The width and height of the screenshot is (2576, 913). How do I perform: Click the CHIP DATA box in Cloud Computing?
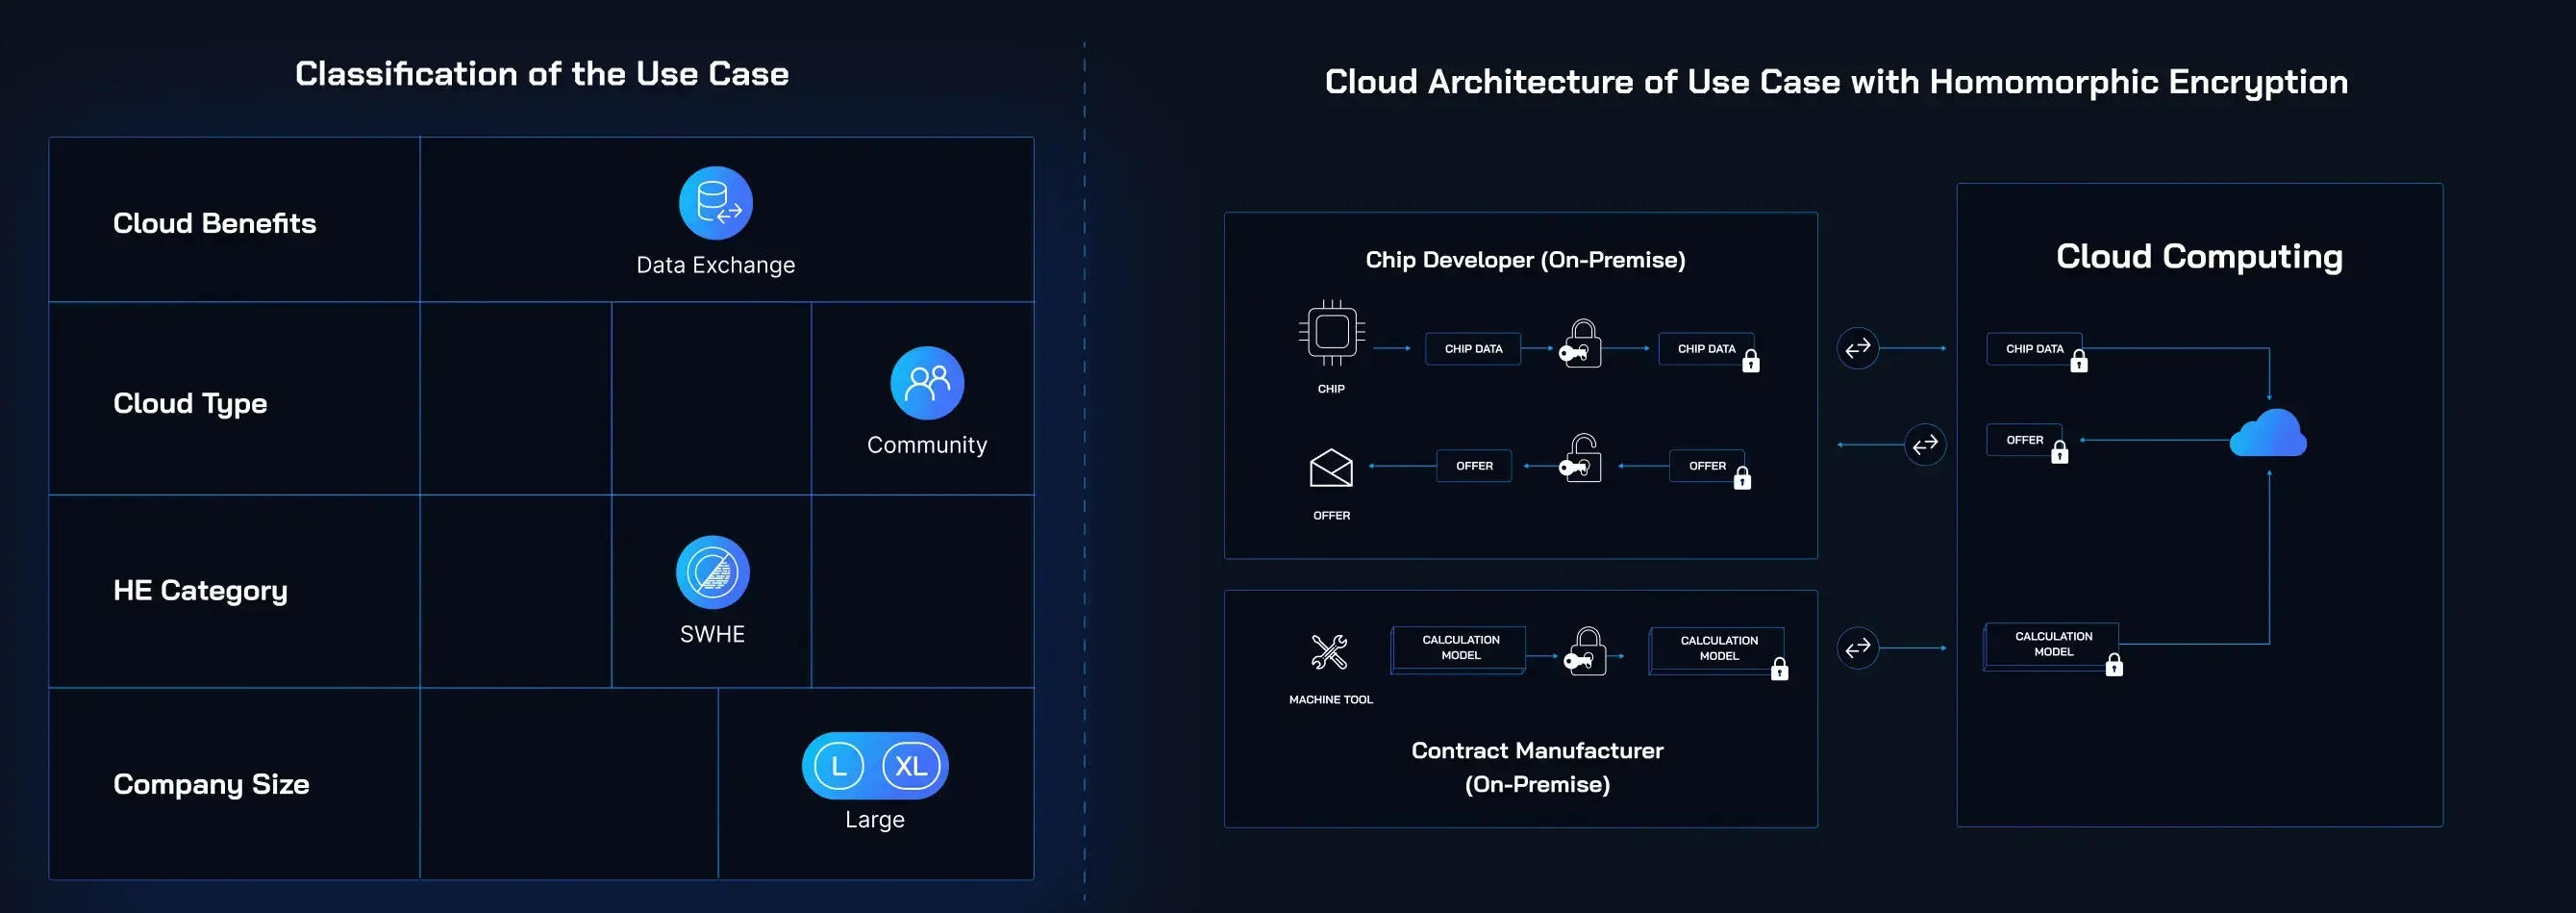(2034, 349)
